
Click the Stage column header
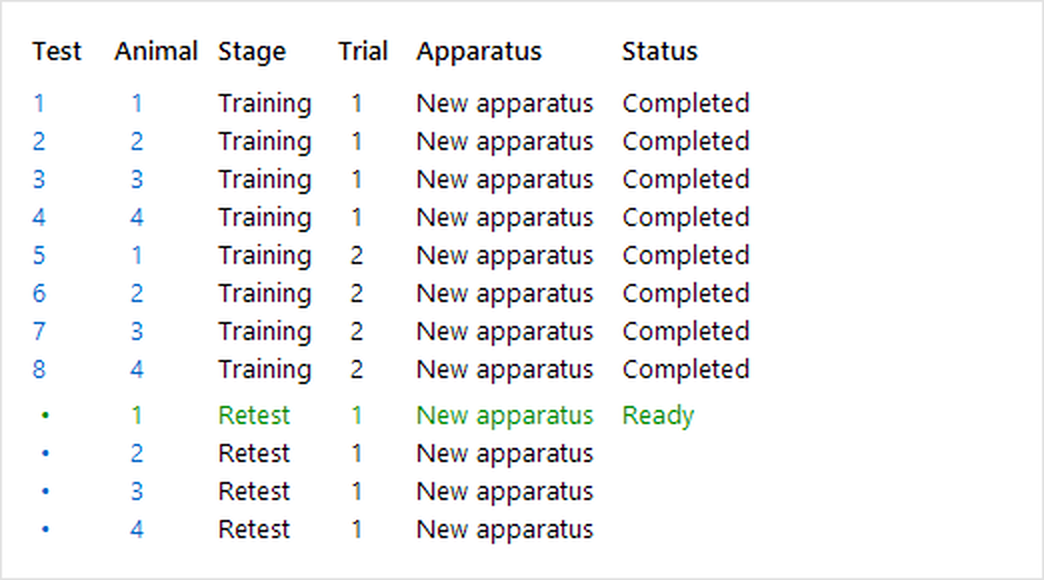coord(252,51)
